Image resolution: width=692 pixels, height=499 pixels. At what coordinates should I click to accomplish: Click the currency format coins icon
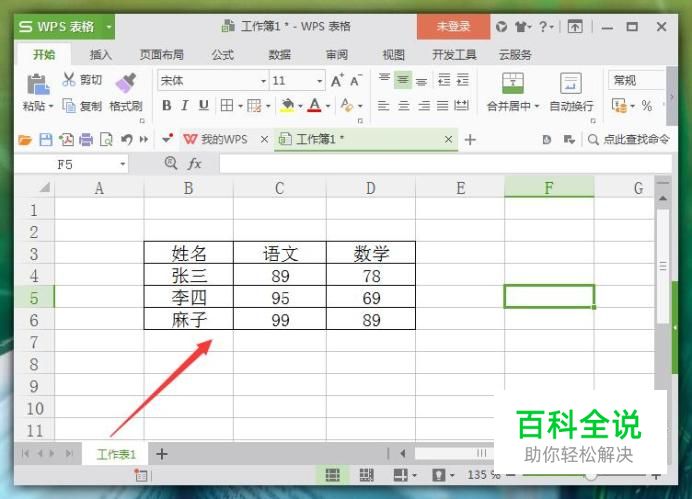(619, 105)
